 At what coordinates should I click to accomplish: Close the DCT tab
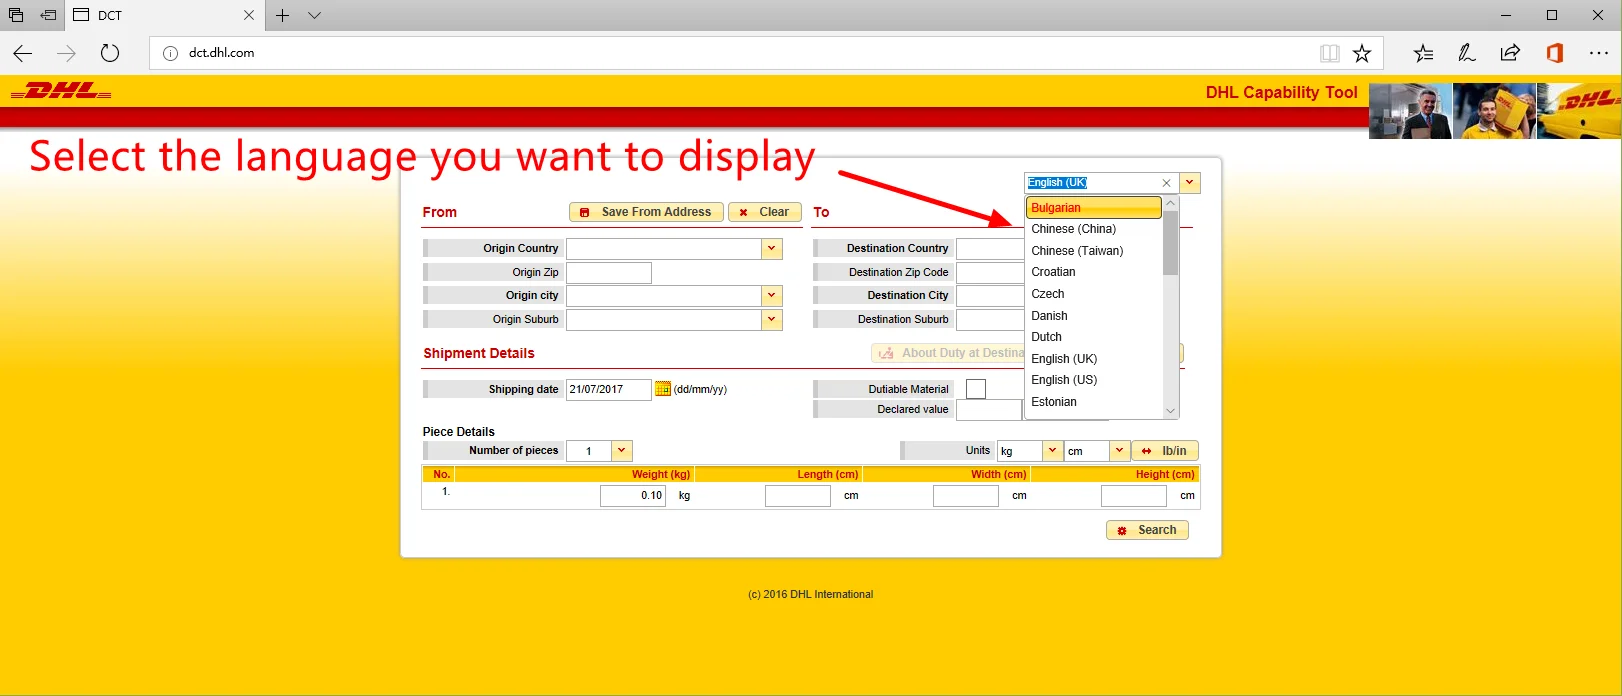pos(249,15)
